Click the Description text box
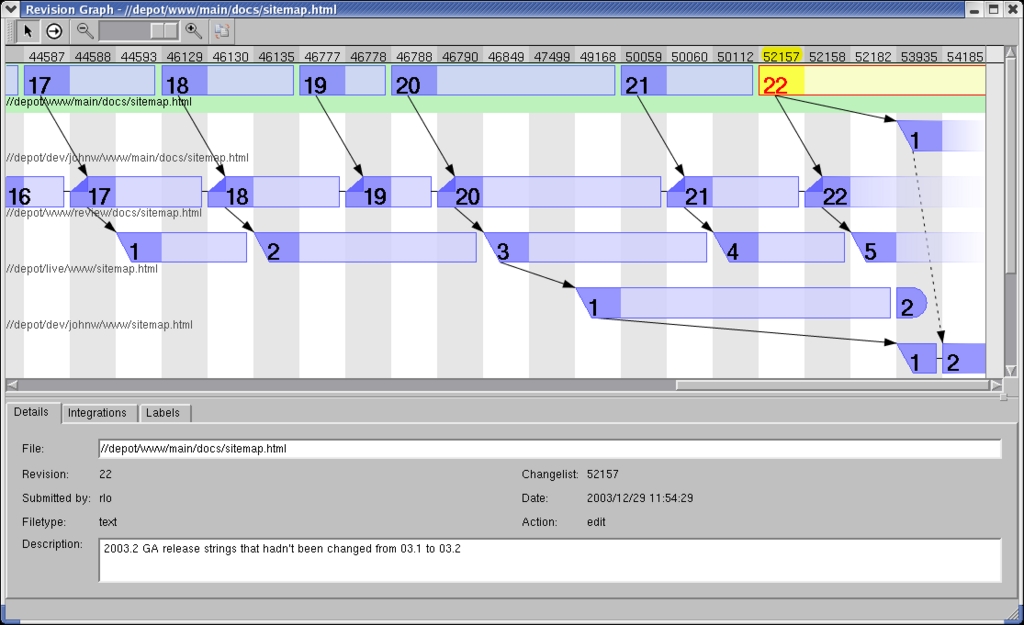1024x625 pixels. [549, 560]
